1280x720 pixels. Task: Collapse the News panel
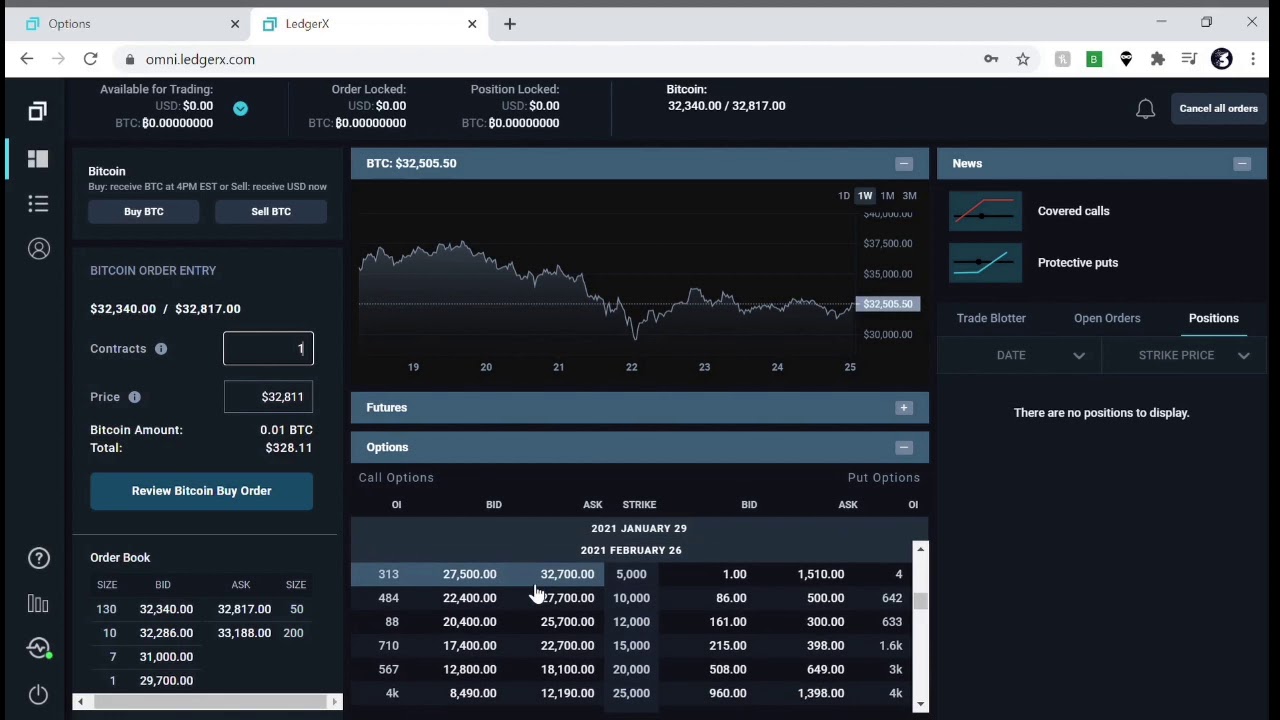click(x=1242, y=164)
